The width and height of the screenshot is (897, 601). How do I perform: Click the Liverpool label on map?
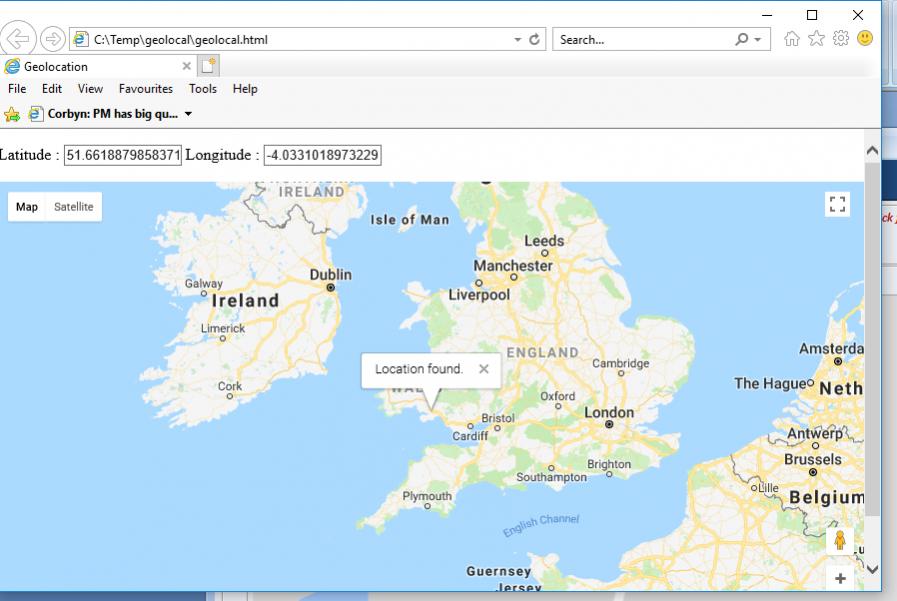point(479,294)
